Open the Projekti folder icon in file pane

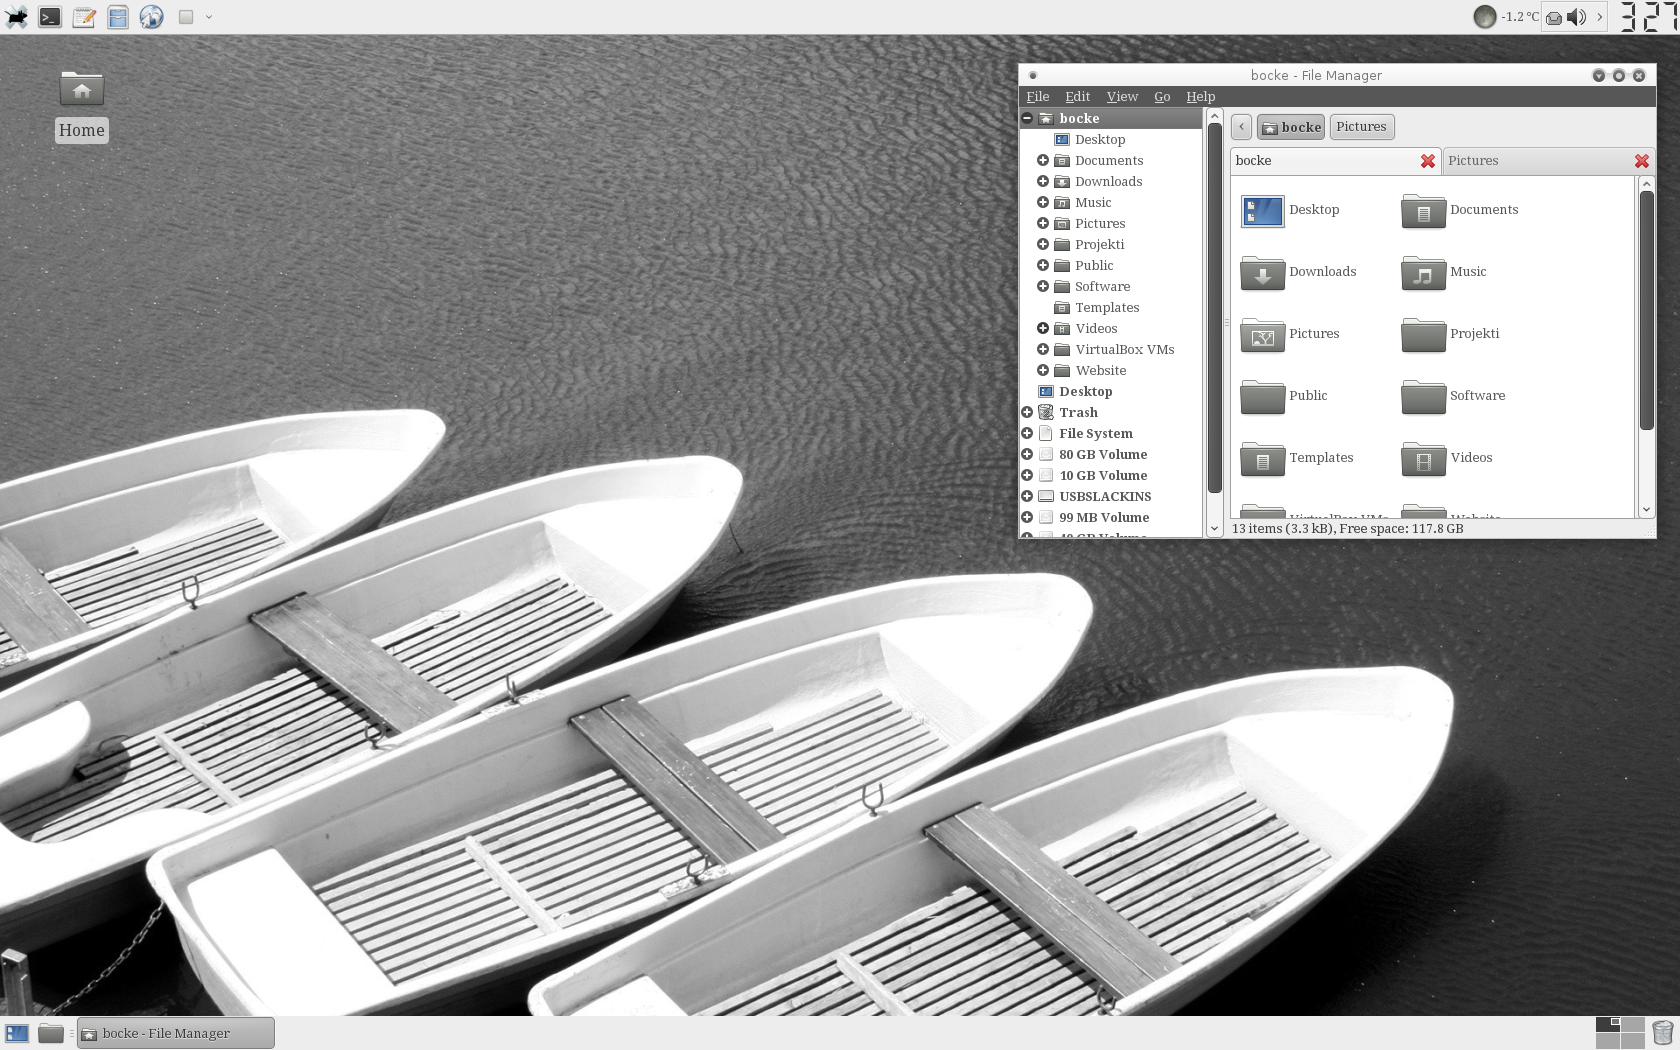point(1423,335)
